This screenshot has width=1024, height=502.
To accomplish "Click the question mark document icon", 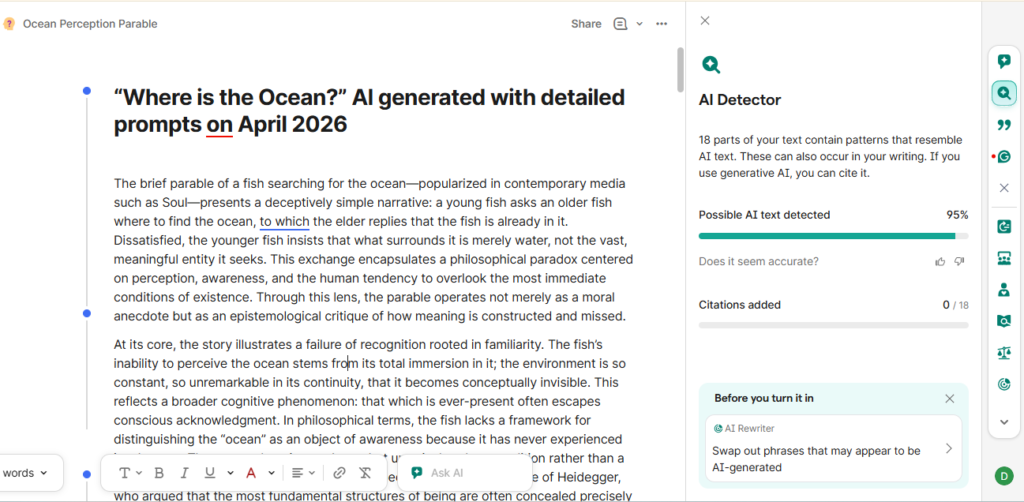I will pyautogui.click(x=9, y=24).
